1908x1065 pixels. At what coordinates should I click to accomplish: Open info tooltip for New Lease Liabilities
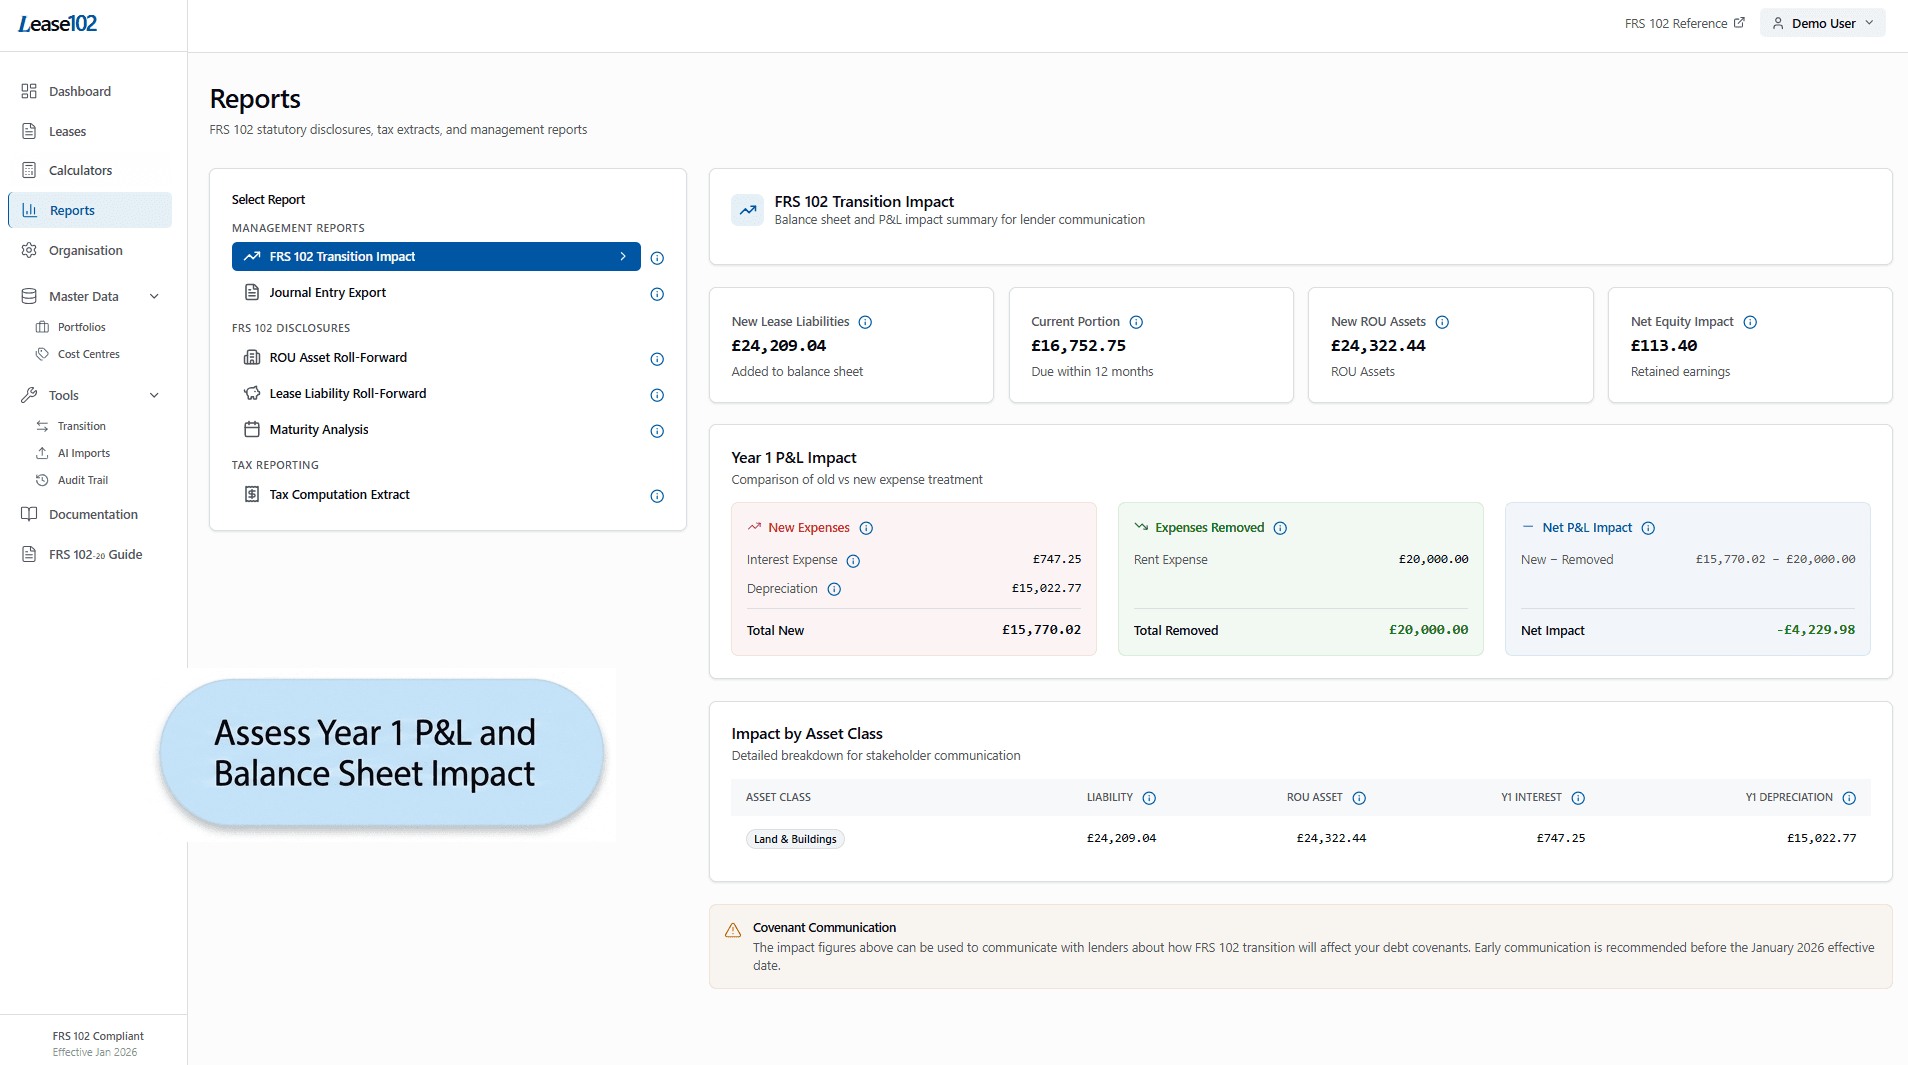pos(864,322)
